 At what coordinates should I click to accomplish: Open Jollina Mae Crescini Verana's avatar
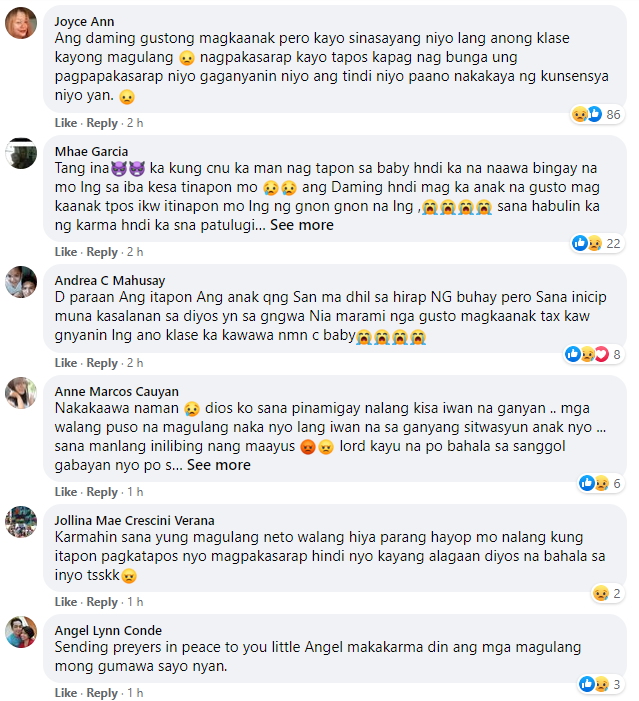tap(21, 522)
